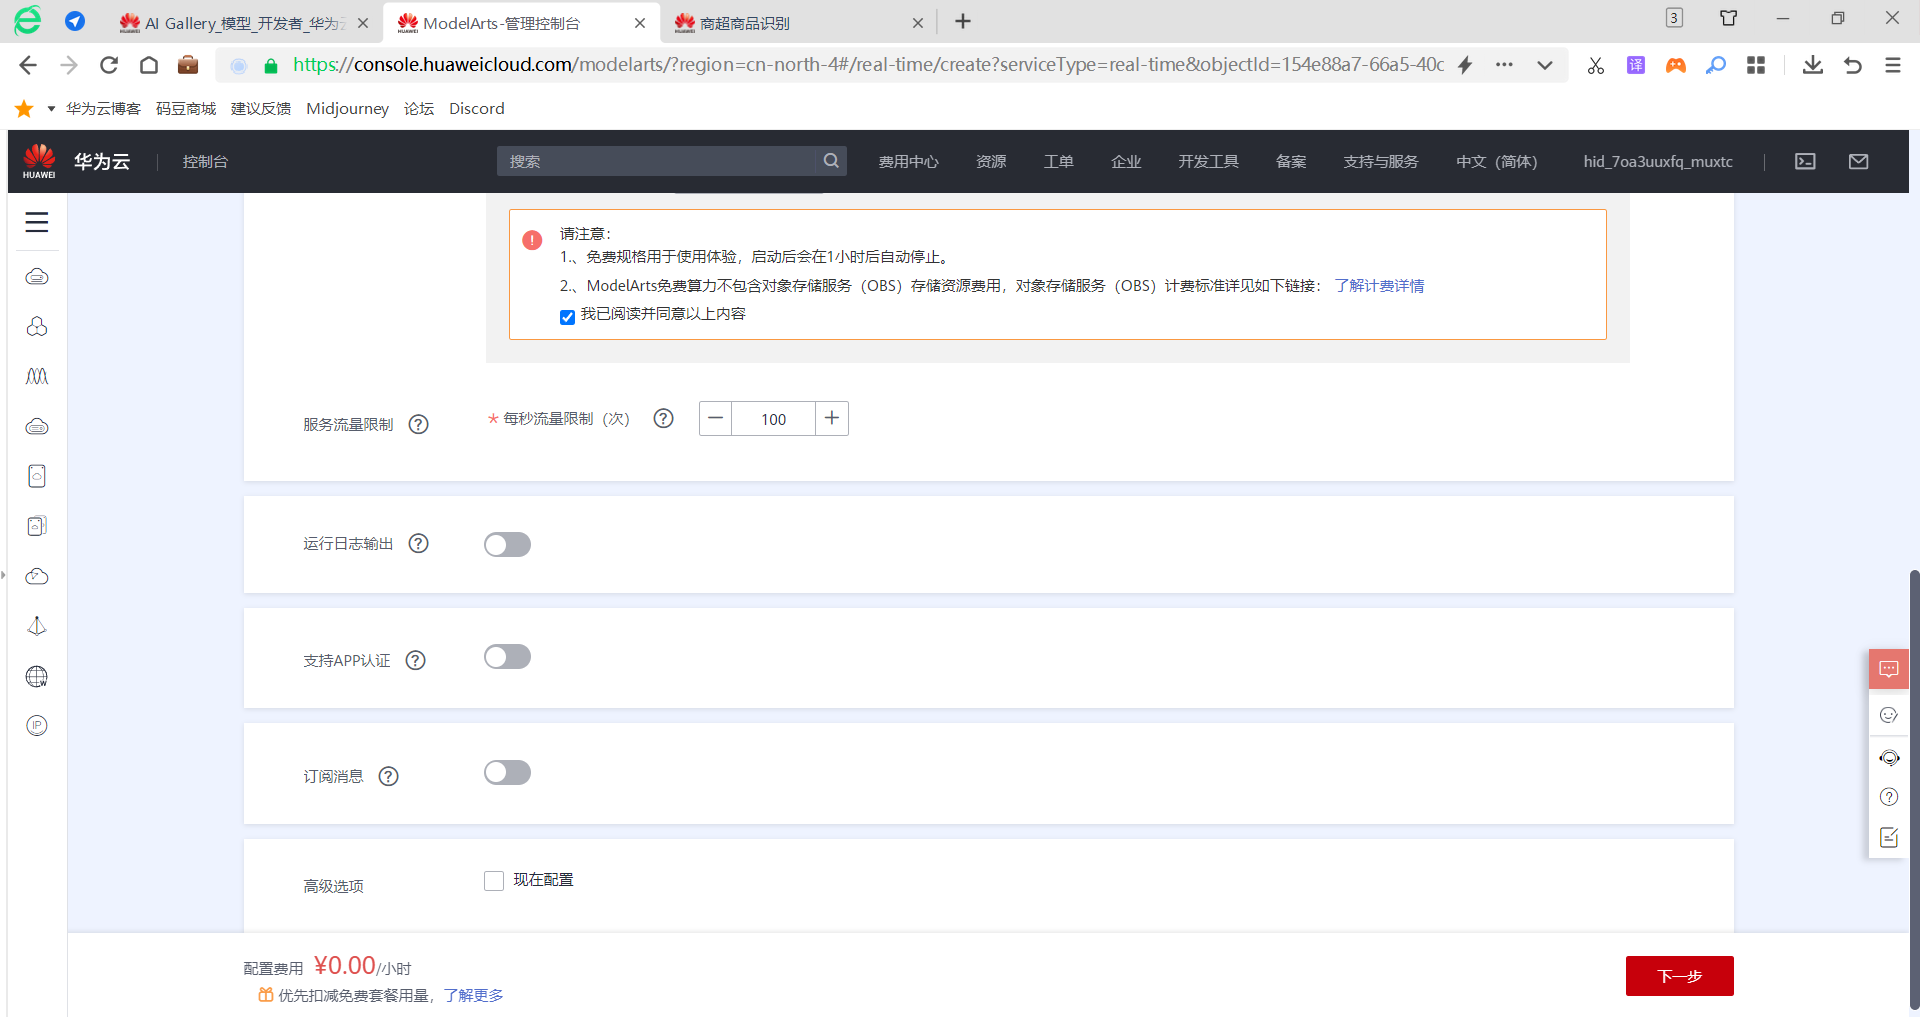Image resolution: width=1920 pixels, height=1017 pixels.
Task: Open the bookmarks star dropdown arrow
Action: click(x=51, y=108)
